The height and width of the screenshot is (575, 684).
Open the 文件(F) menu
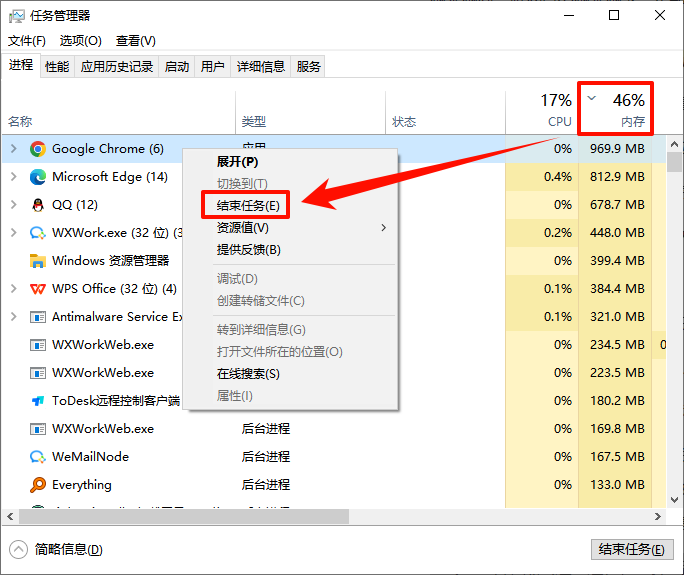pos(27,41)
